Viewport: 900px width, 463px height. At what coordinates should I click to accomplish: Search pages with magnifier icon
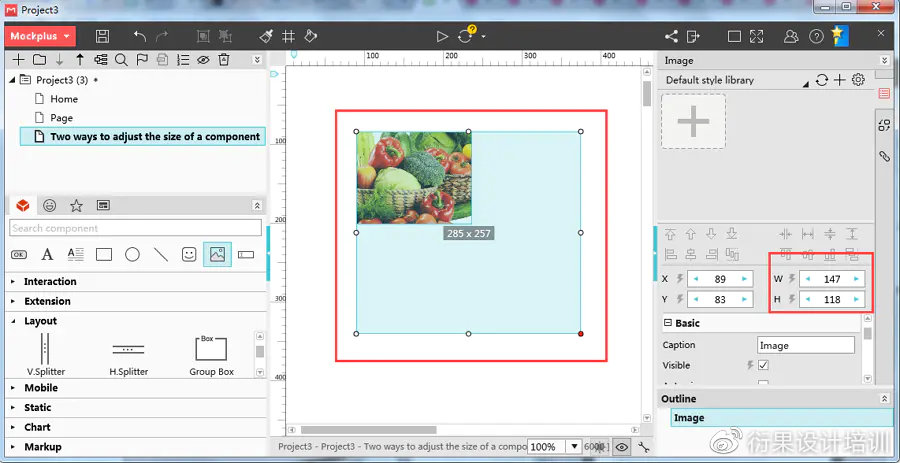pyautogui.click(x=121, y=59)
